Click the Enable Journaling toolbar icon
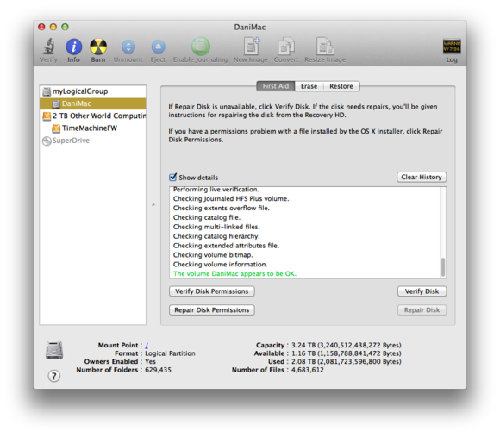Screen dimensions: 499x435 [x=200, y=46]
